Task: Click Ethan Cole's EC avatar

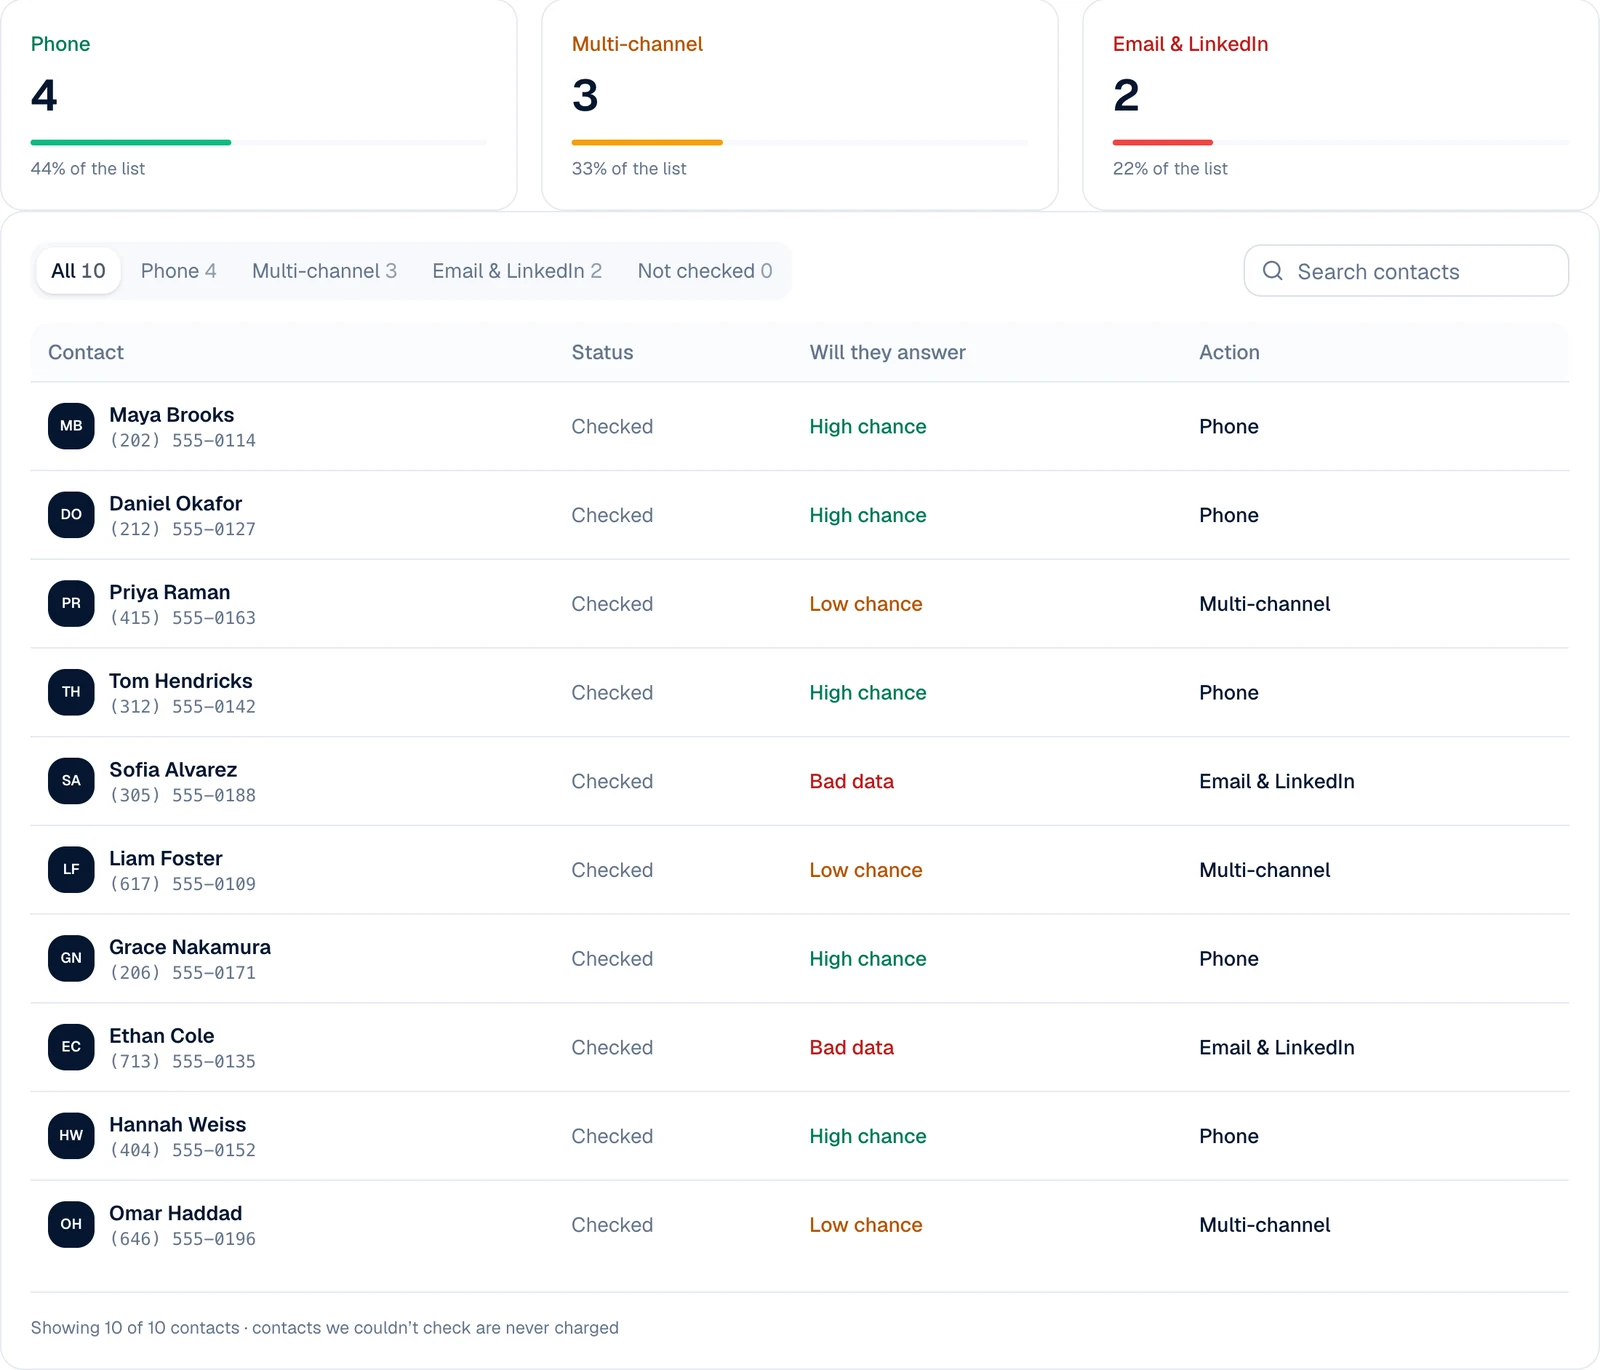Action: click(71, 1047)
